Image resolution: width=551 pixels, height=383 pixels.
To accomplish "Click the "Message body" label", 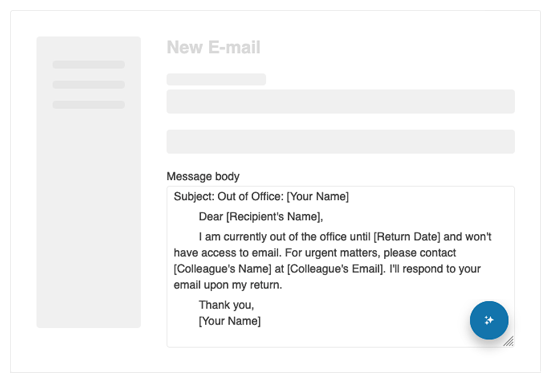I will tap(203, 176).
